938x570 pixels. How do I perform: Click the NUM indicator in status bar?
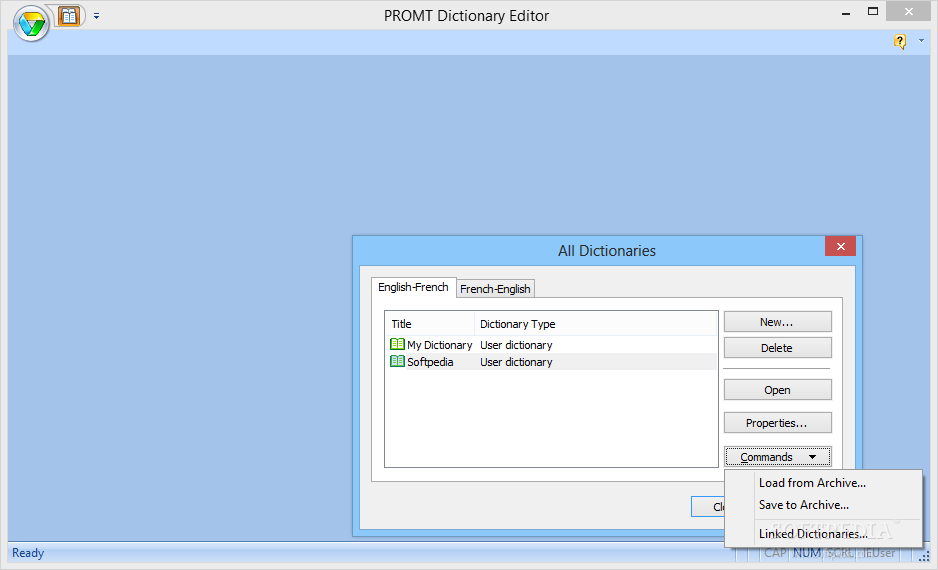[807, 553]
